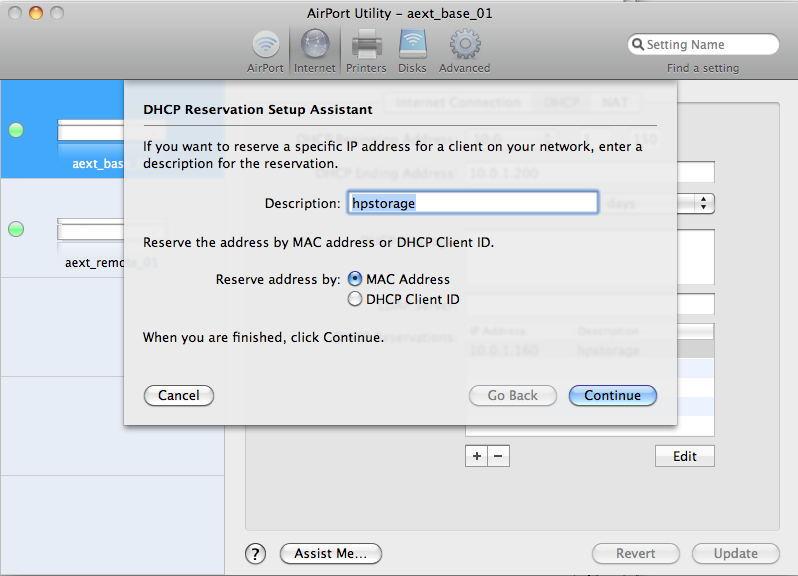Click the Edit reservation button
The width and height of the screenshot is (798, 576).
(x=685, y=456)
